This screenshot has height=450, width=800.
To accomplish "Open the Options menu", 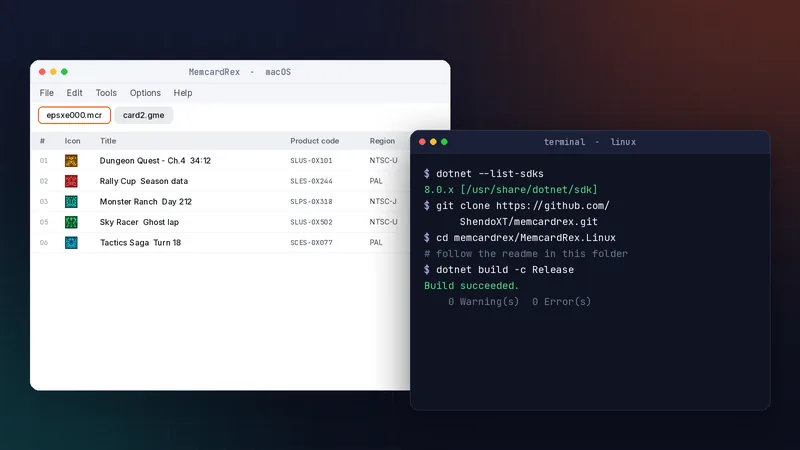I will (145, 93).
